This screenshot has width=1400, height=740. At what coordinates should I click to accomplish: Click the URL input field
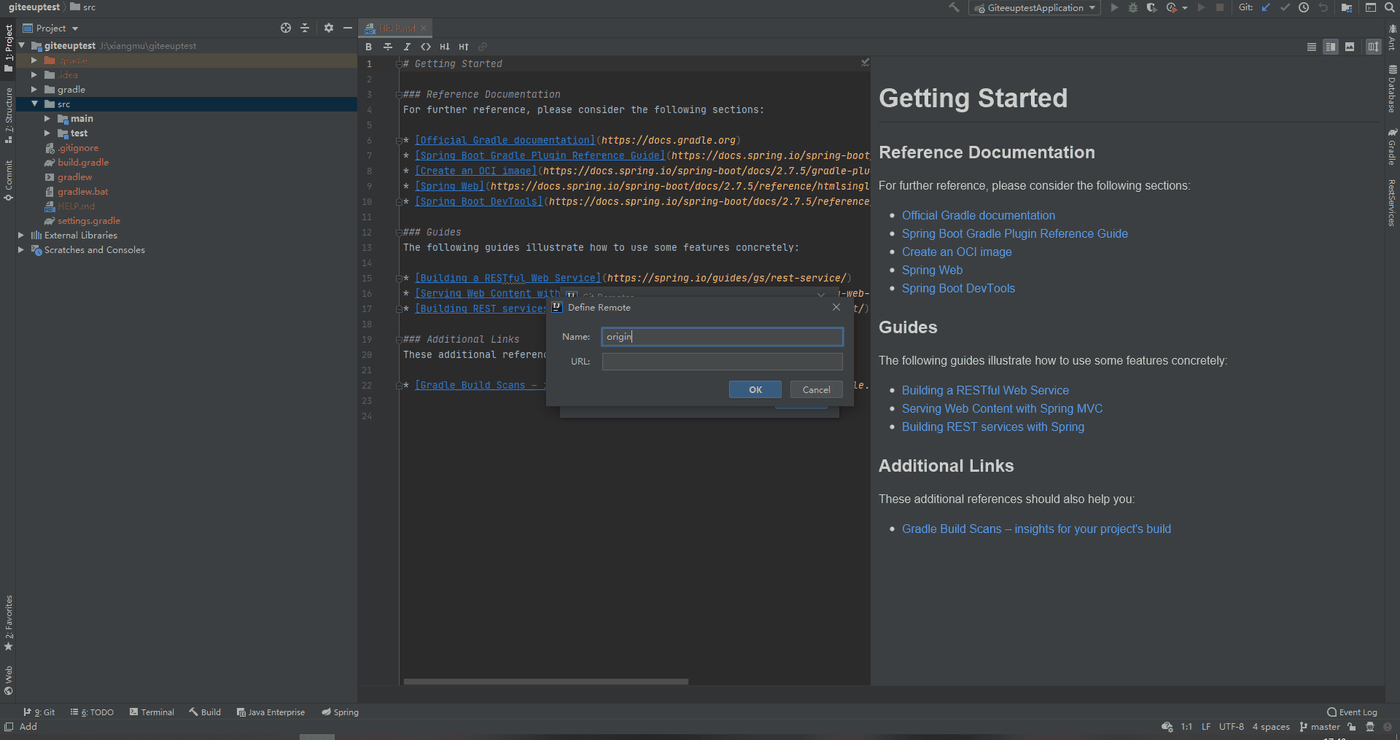click(722, 362)
